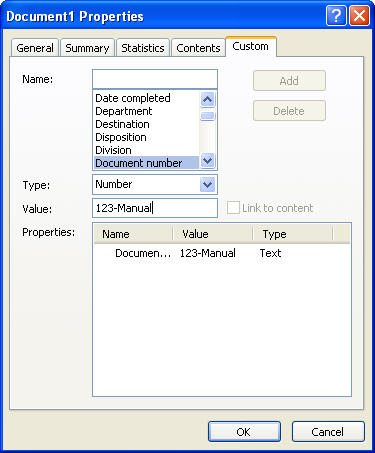This screenshot has width=375, height=453.
Task: Switch to the Contents tab
Action: tap(198, 48)
